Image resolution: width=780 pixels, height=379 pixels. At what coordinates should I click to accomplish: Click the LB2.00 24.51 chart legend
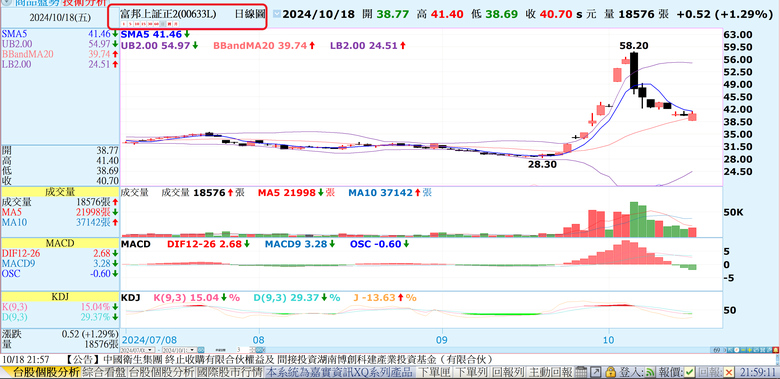tap(368, 46)
